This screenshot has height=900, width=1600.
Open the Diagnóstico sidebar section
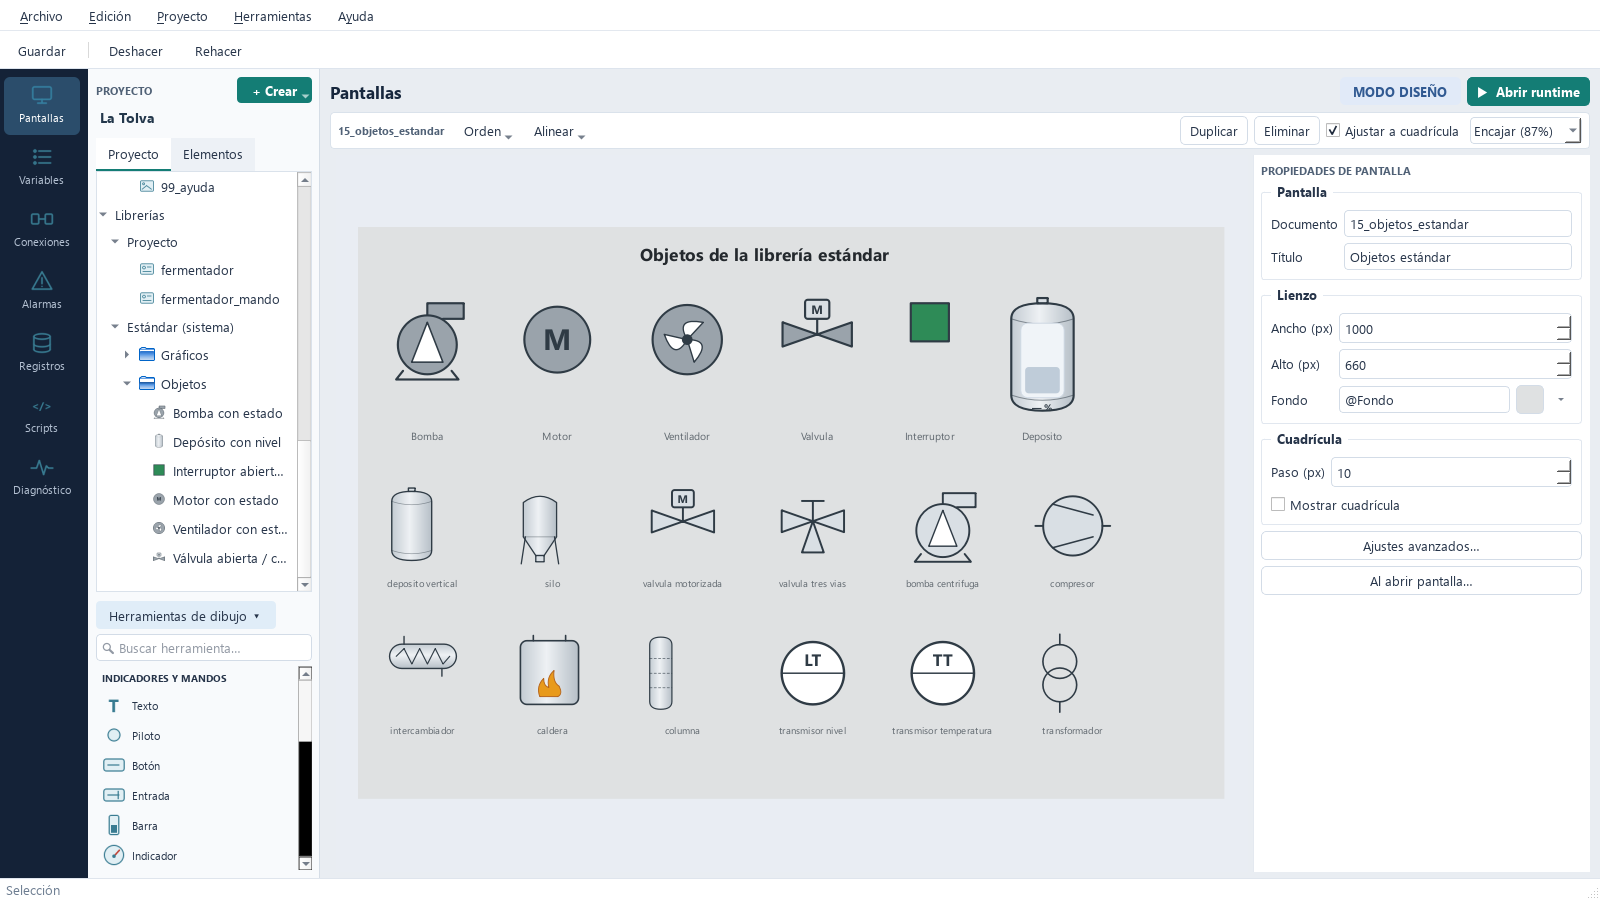pyautogui.click(x=42, y=477)
